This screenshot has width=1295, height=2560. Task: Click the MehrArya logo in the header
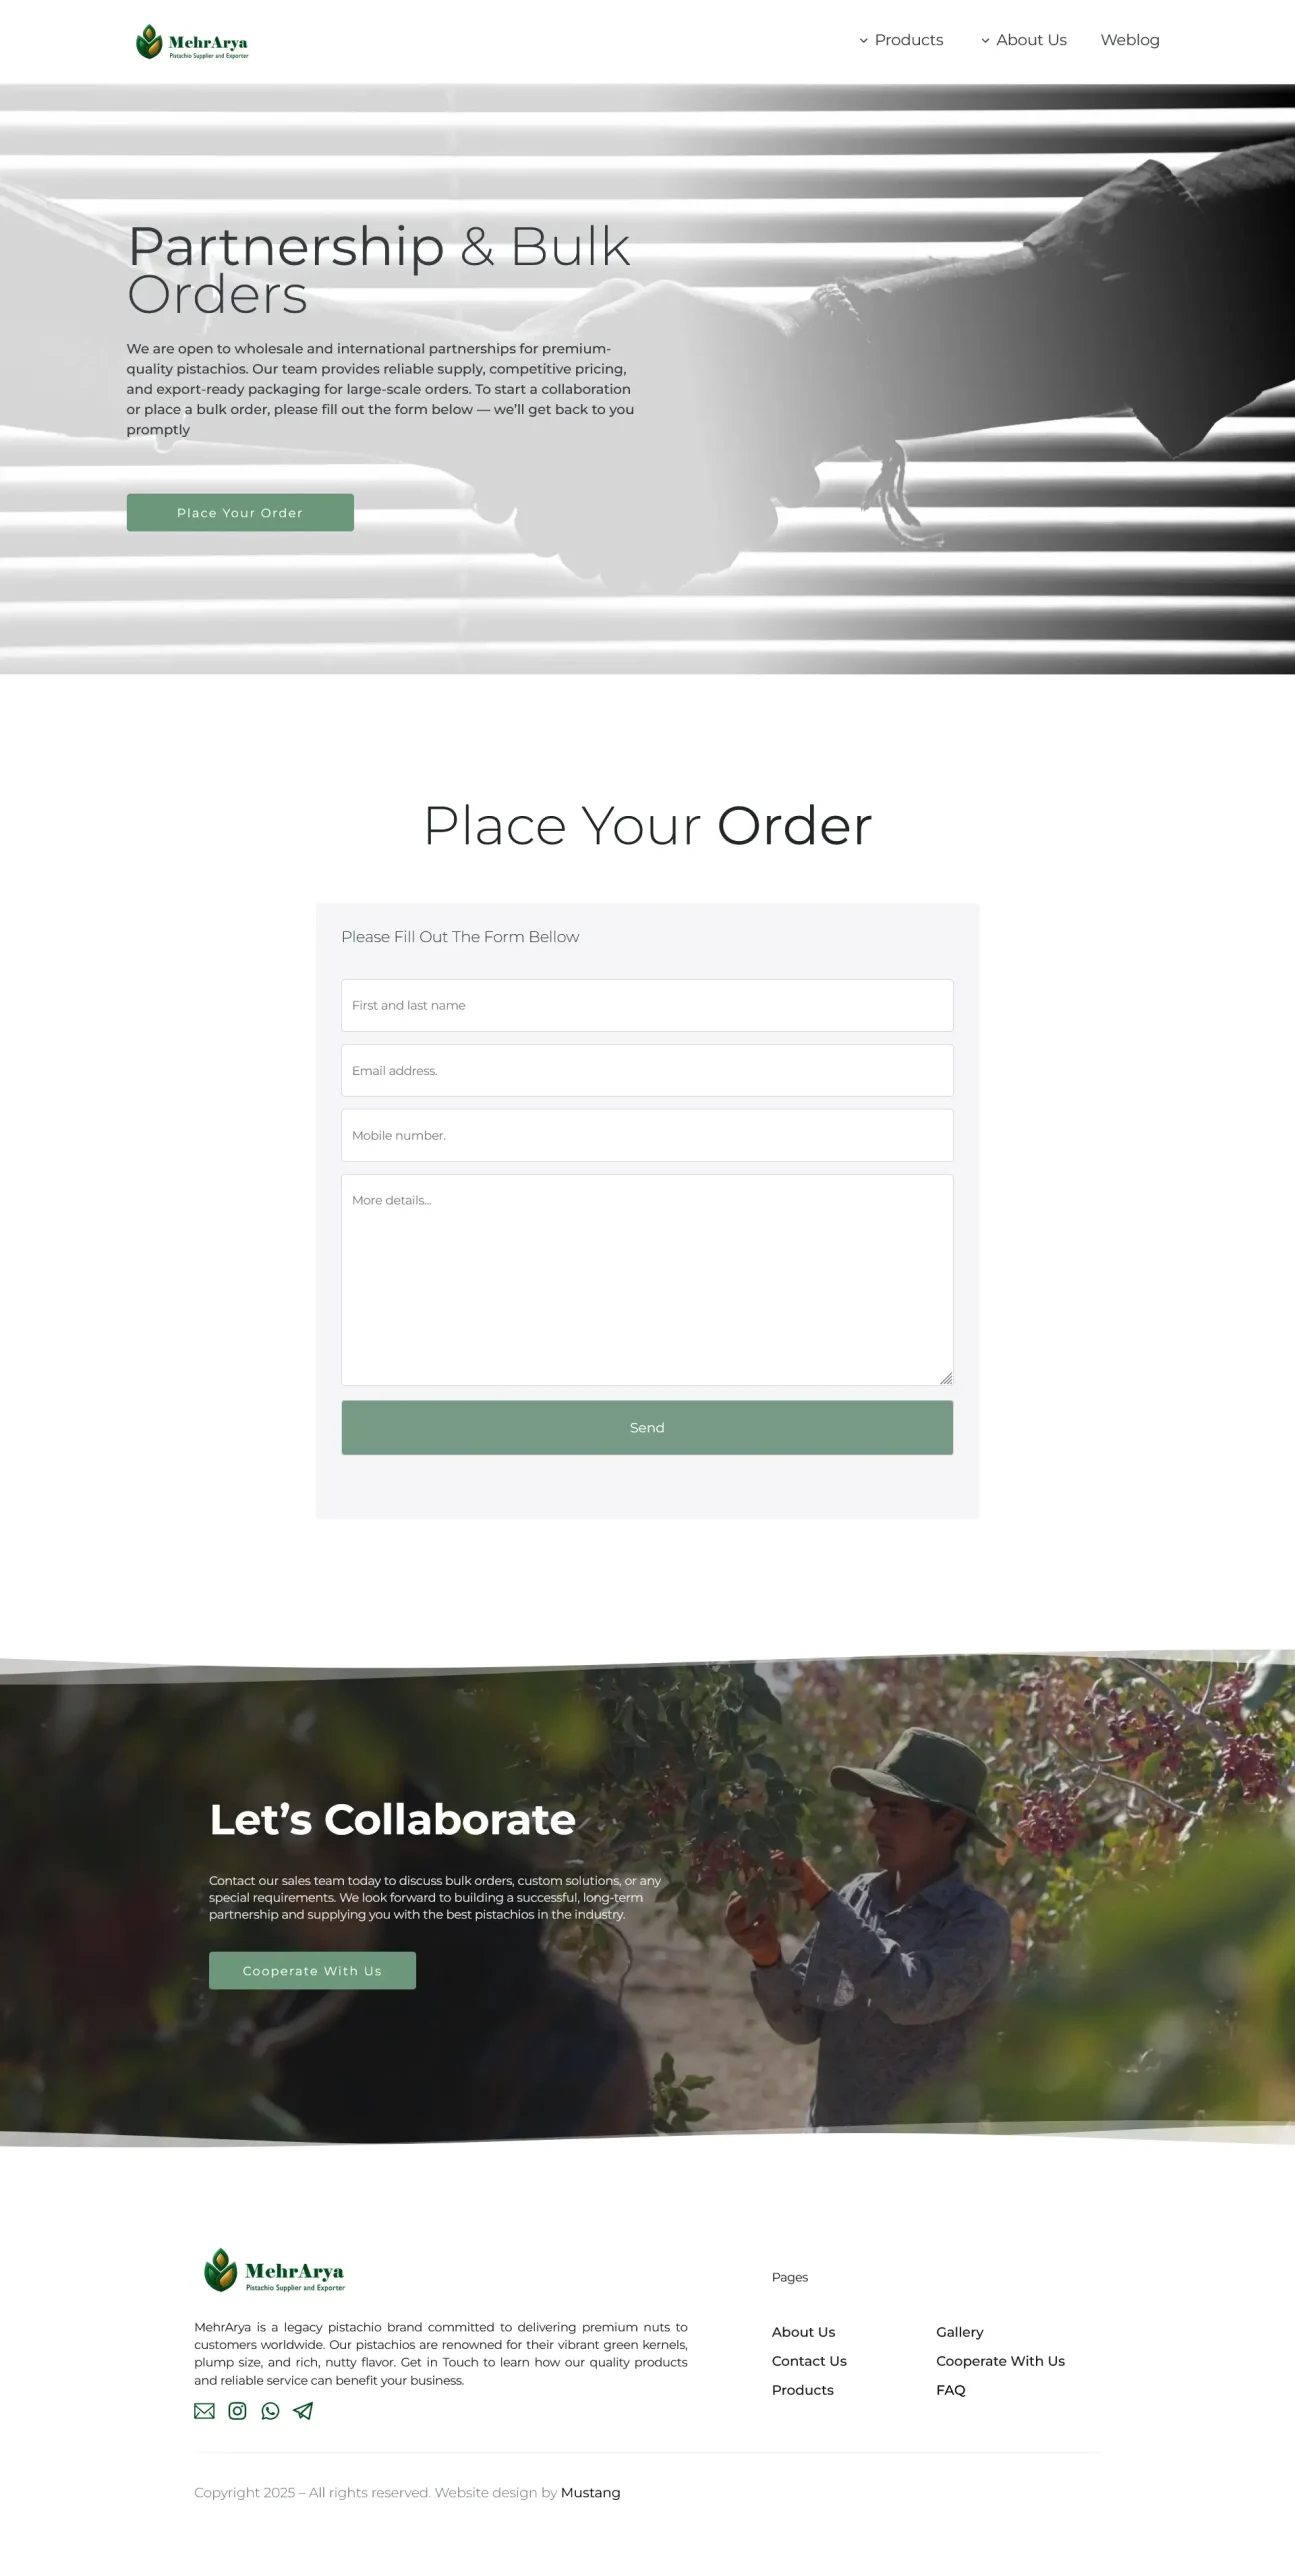coord(192,42)
